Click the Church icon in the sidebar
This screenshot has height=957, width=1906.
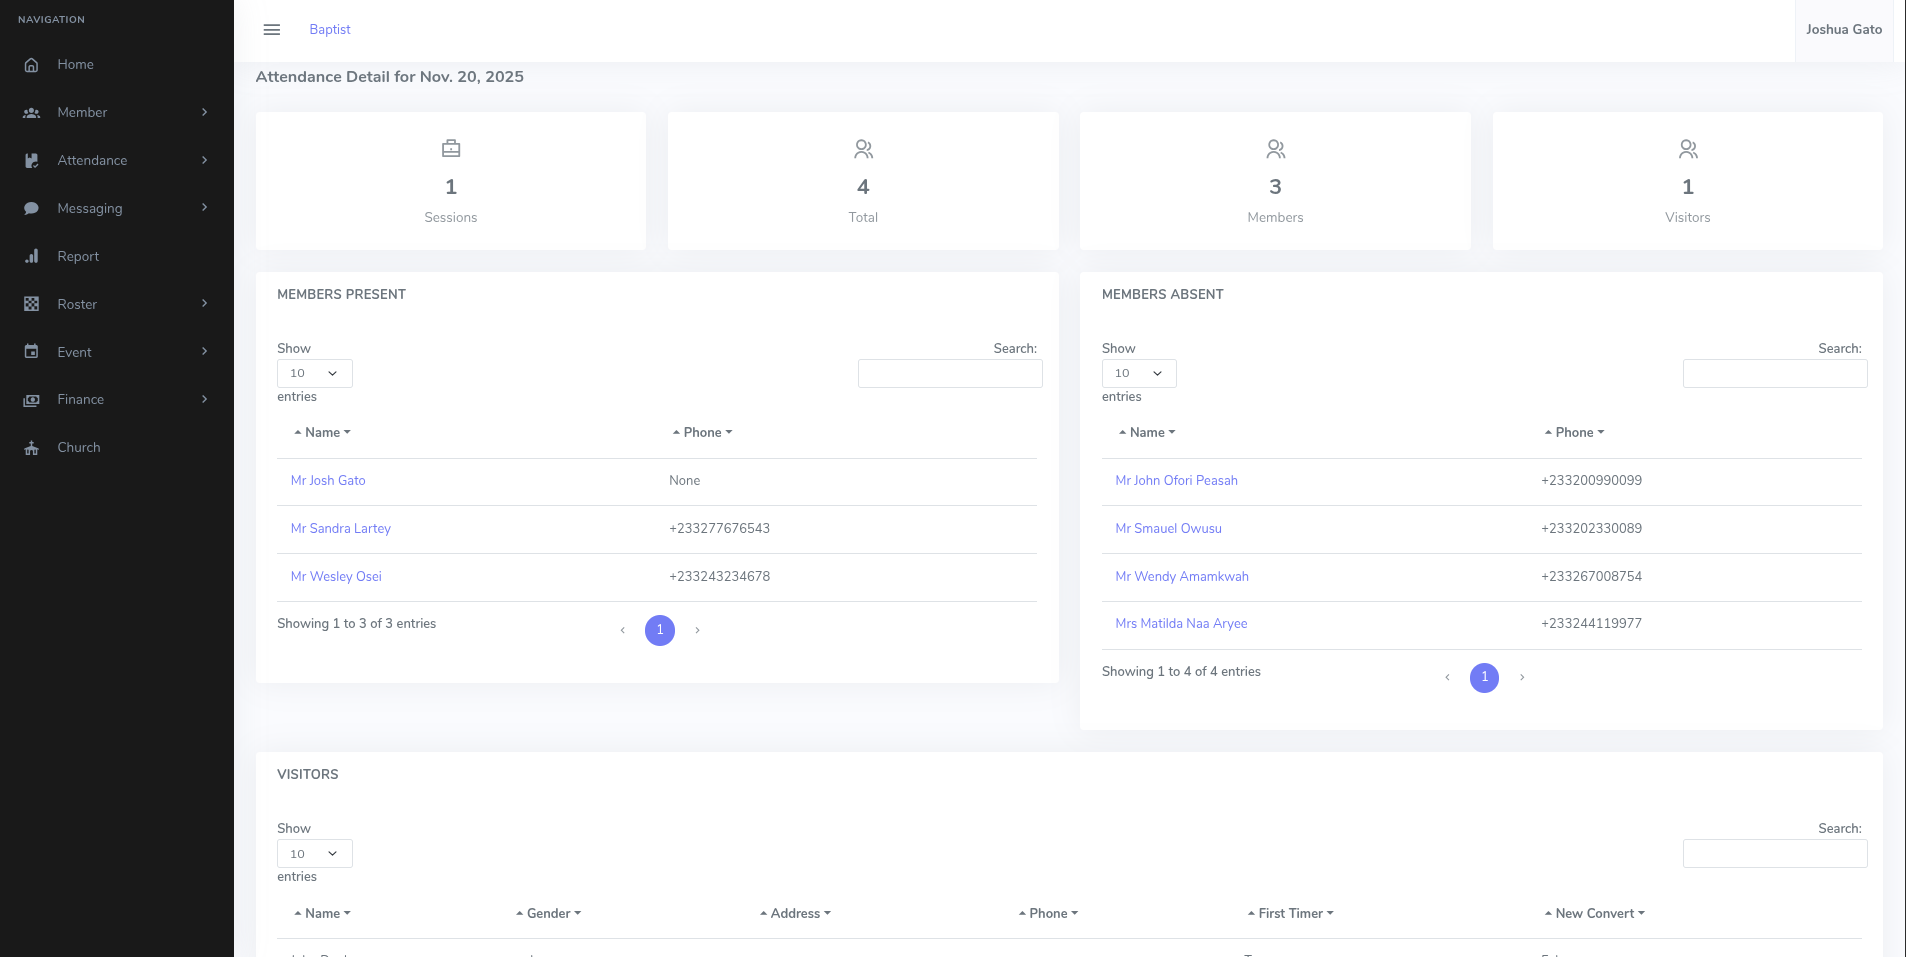(x=32, y=448)
